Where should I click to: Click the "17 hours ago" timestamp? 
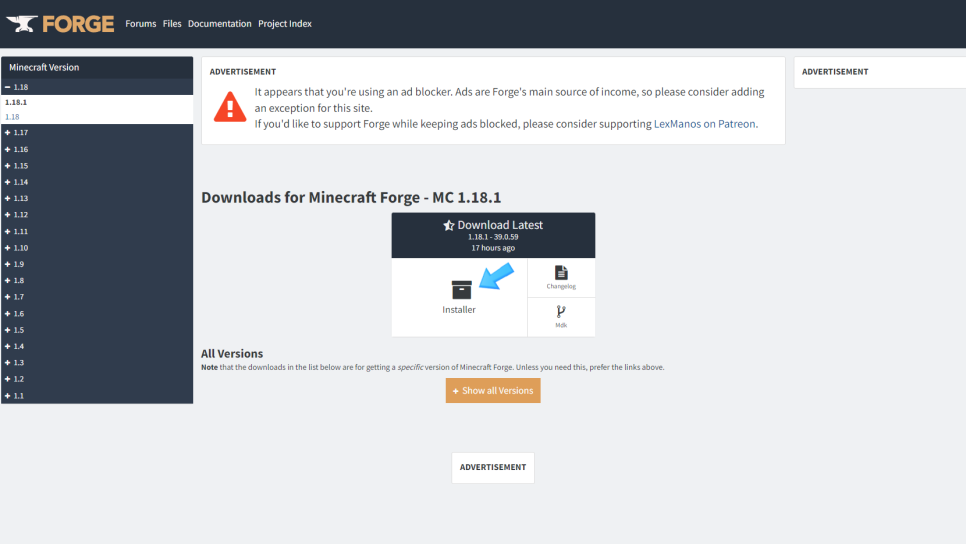493,248
